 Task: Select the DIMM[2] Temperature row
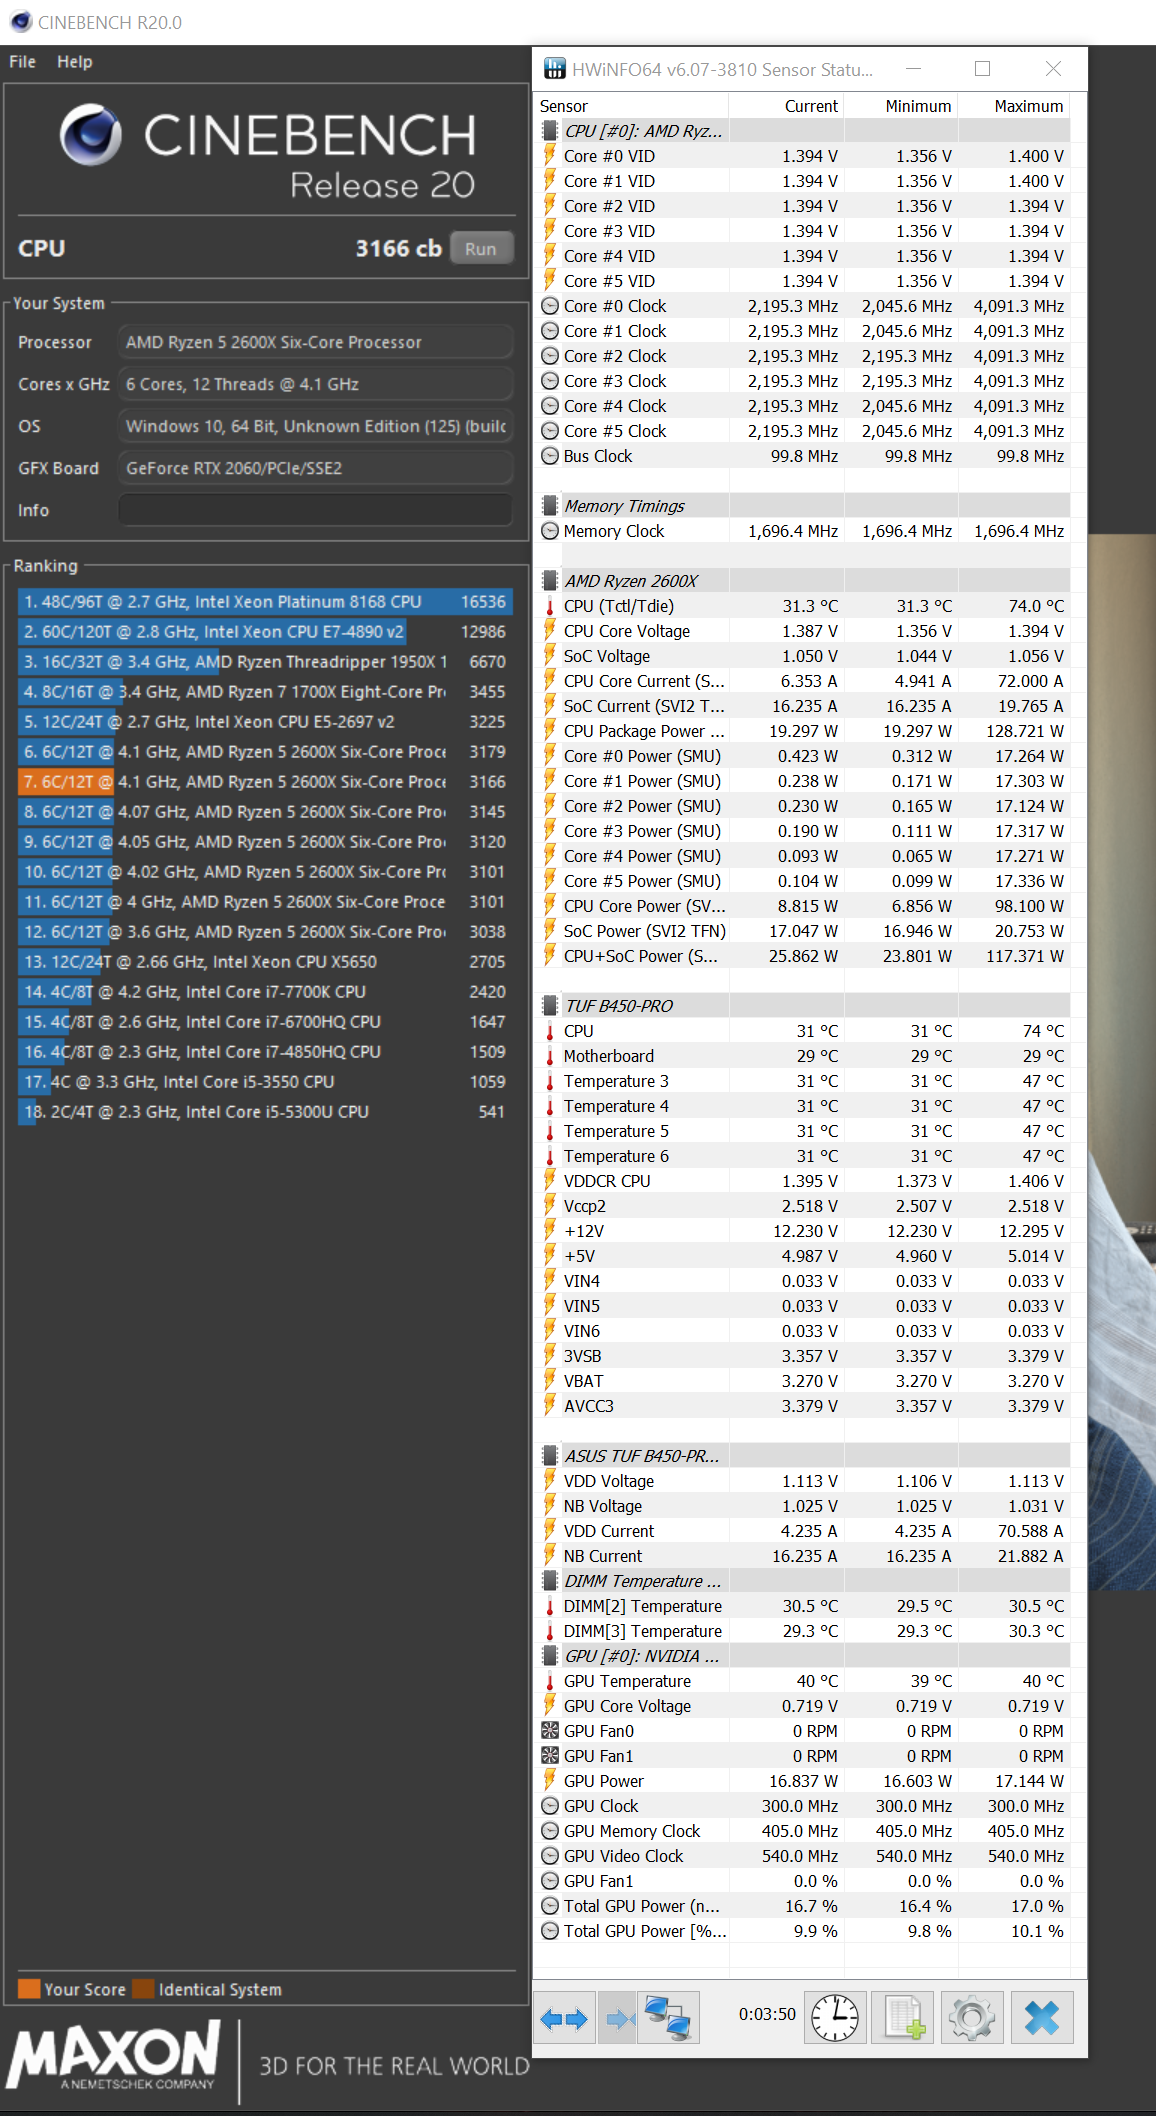point(804,1606)
